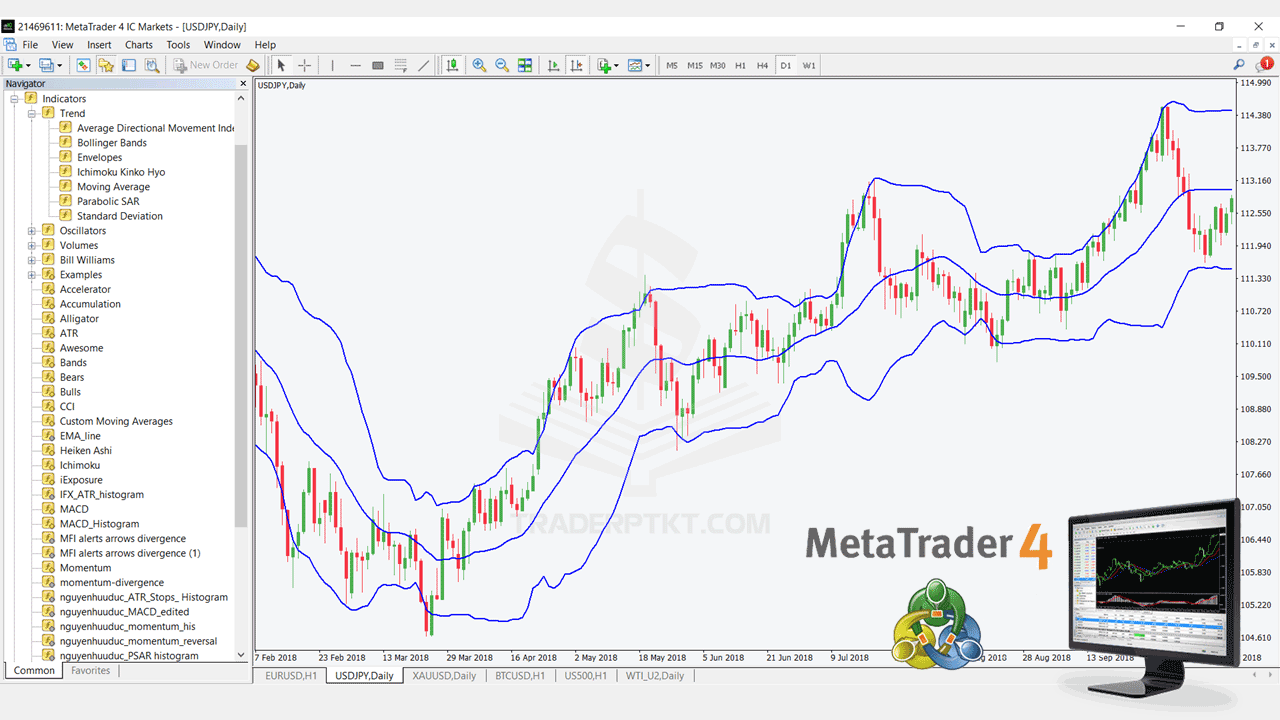Image resolution: width=1280 pixels, height=720 pixels.
Task: Toggle the Chart Shift button
Action: point(576,65)
